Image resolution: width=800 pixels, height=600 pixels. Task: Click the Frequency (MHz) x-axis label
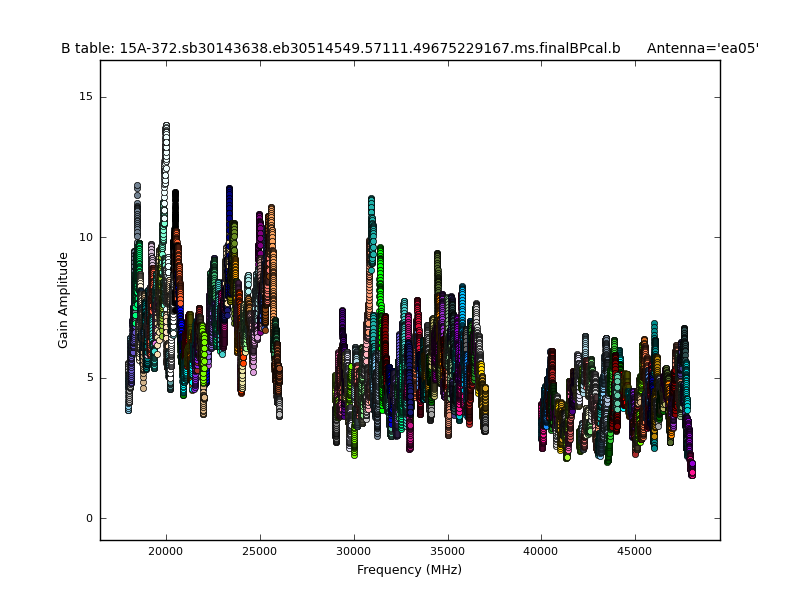(409, 570)
